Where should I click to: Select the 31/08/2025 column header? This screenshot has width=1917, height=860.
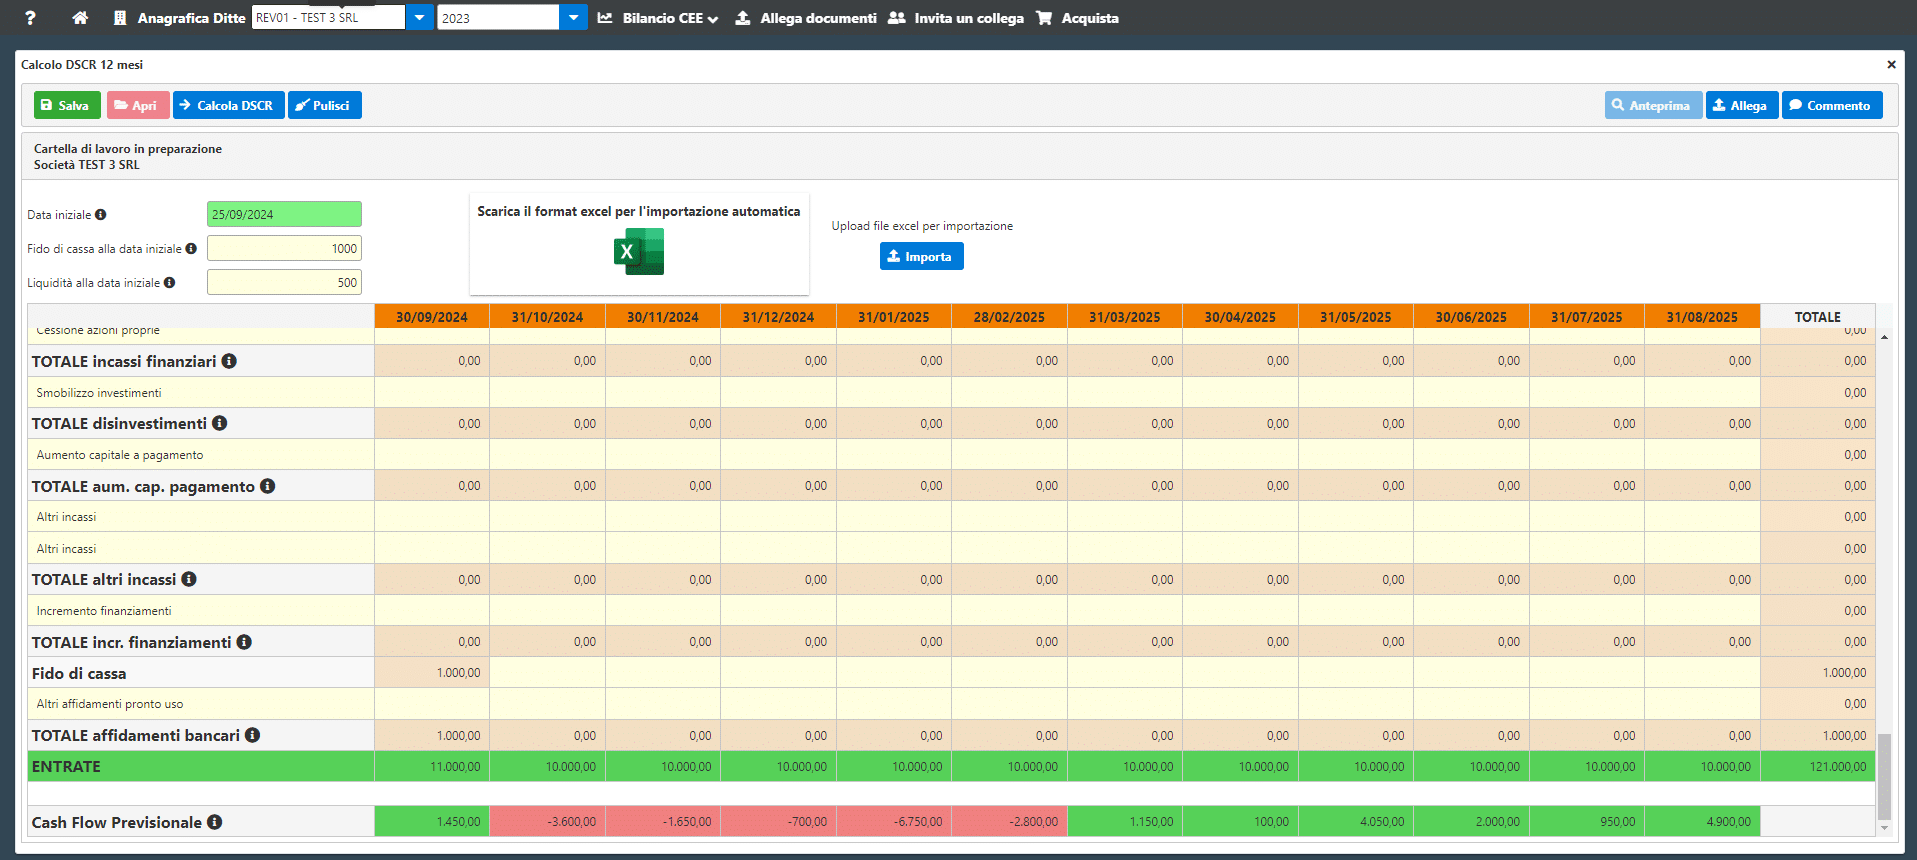pyautogui.click(x=1702, y=316)
